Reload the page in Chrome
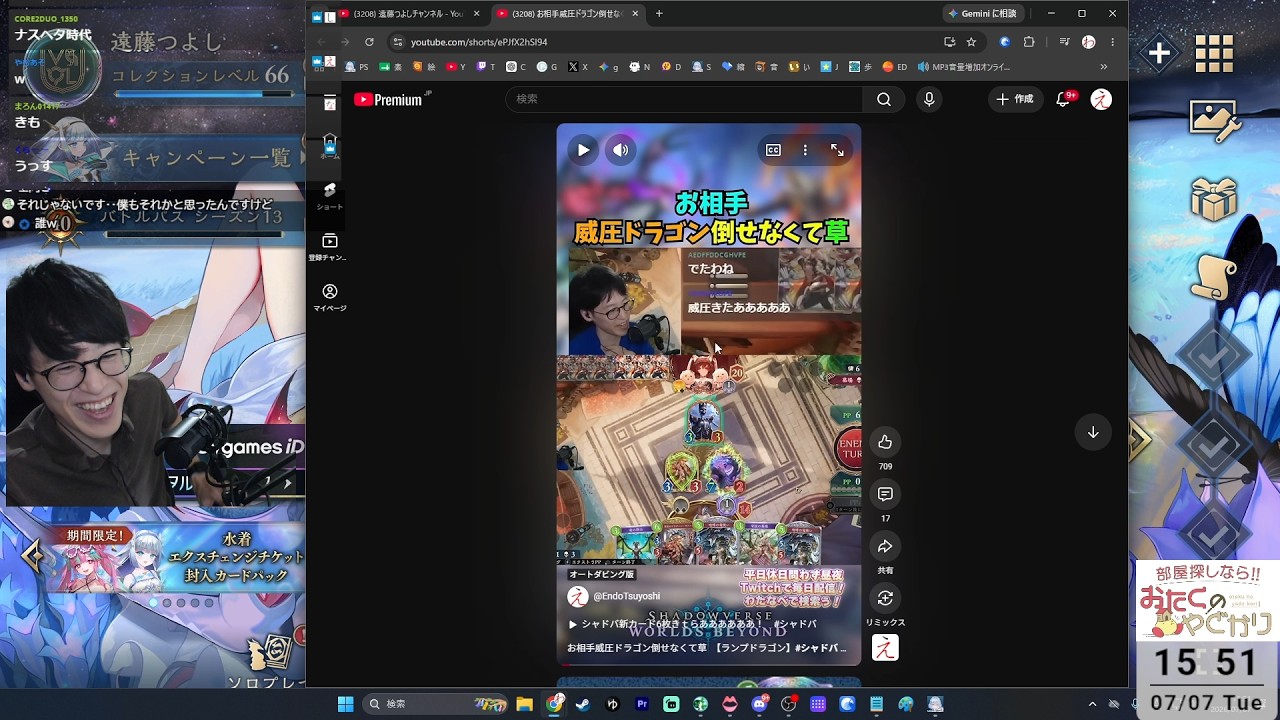 pos(369,42)
